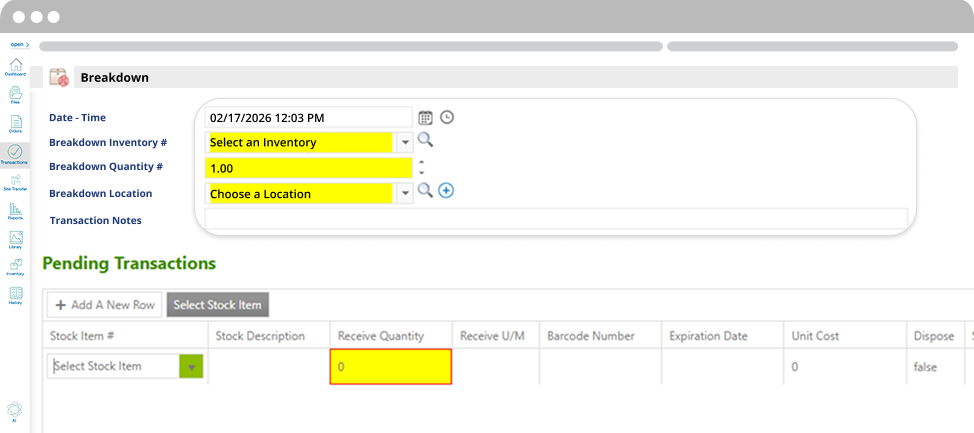Go to Inventory in the sidebar

click(x=16, y=267)
